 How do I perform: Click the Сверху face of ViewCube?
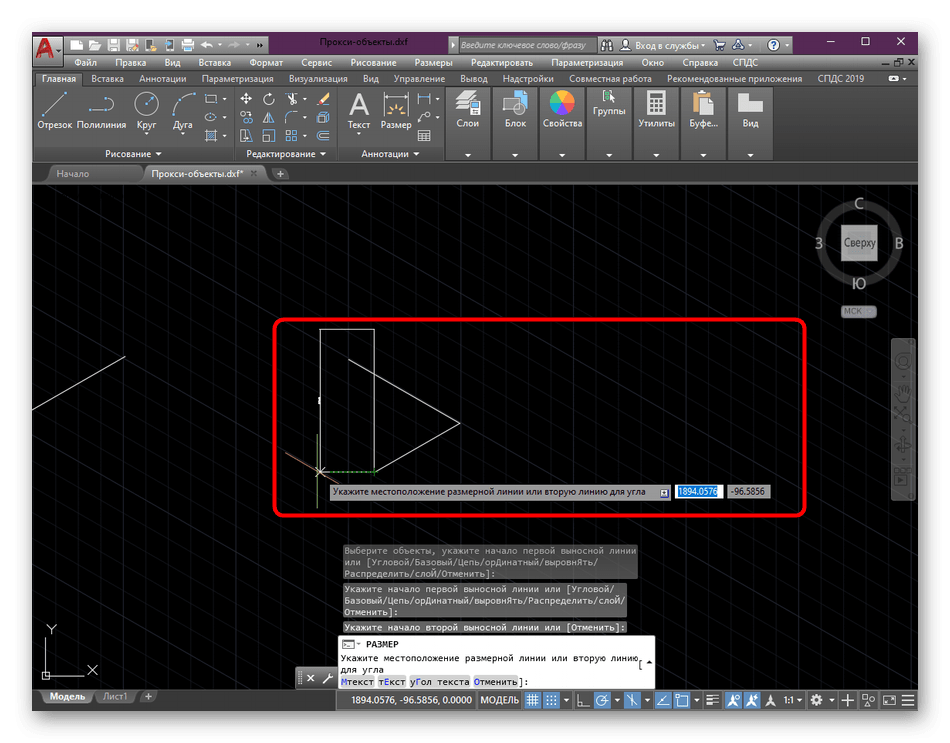[x=859, y=243]
